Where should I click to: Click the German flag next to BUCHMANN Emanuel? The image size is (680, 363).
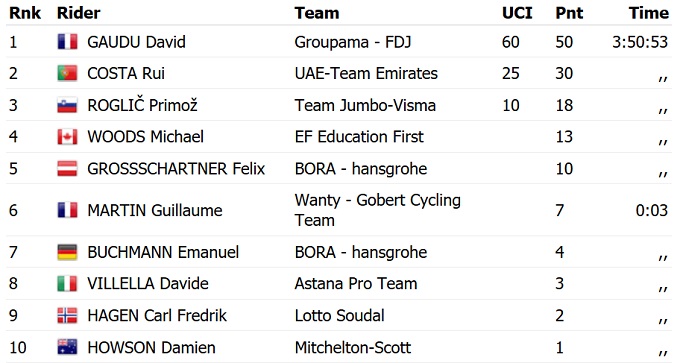click(x=67, y=252)
